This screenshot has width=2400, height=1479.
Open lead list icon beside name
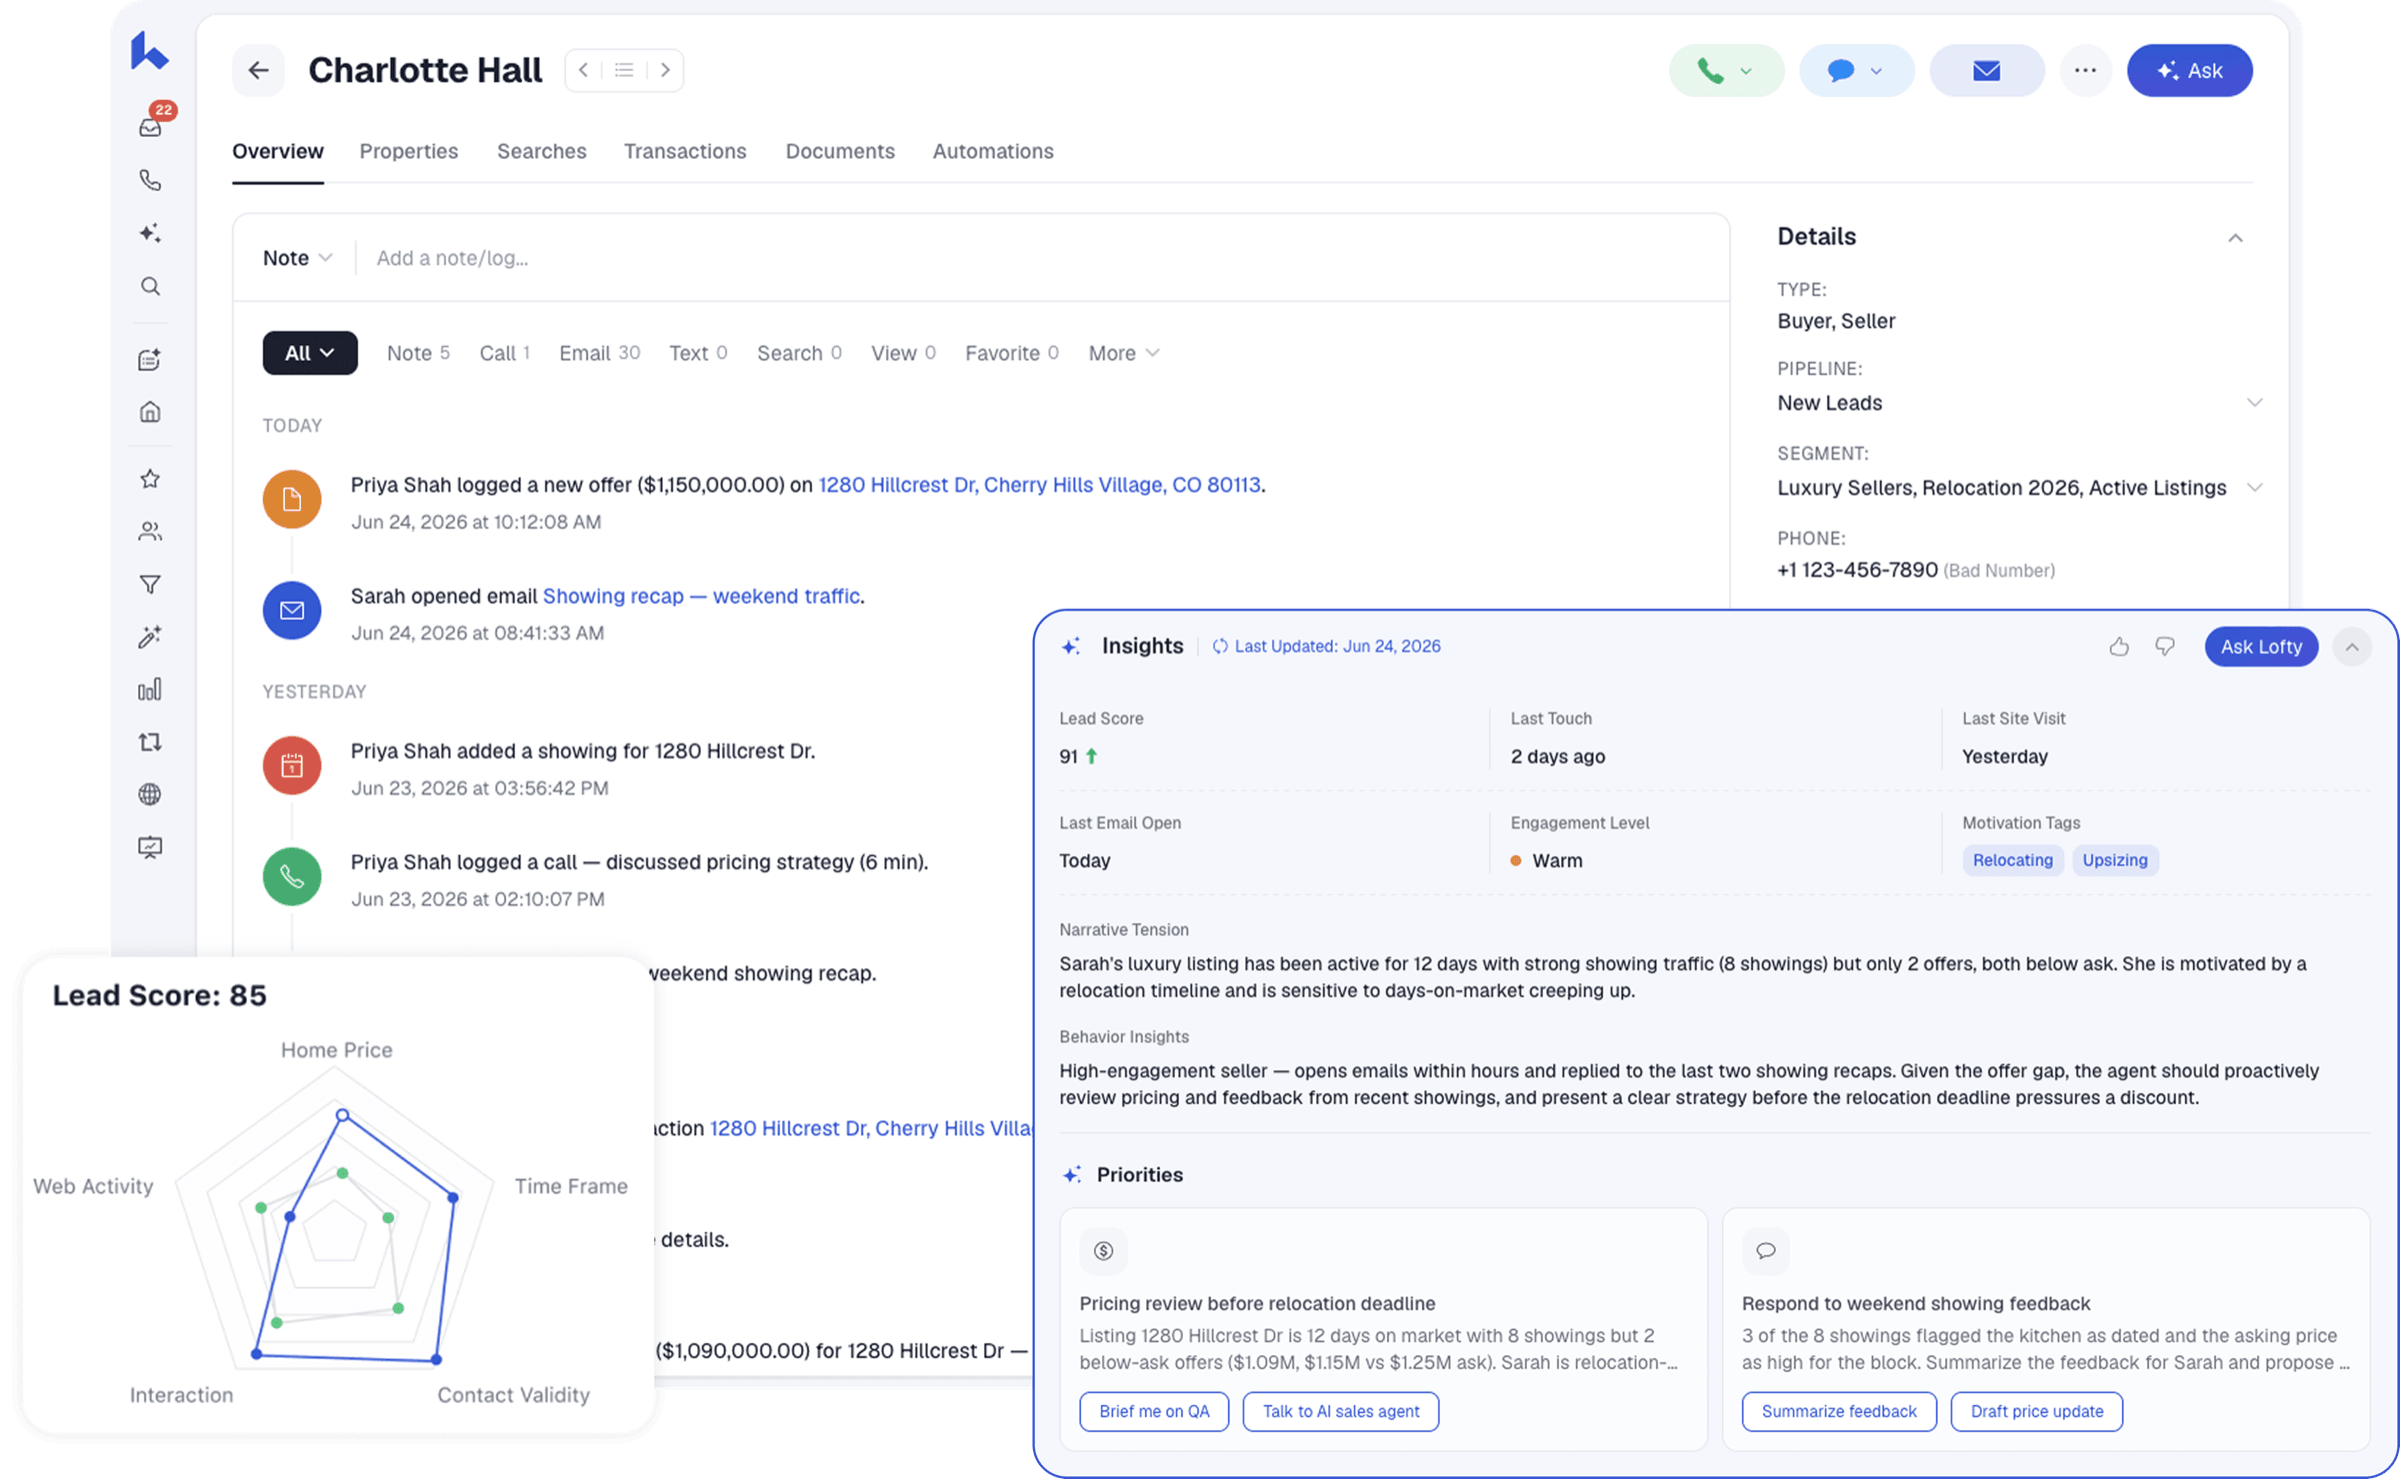tap(624, 70)
